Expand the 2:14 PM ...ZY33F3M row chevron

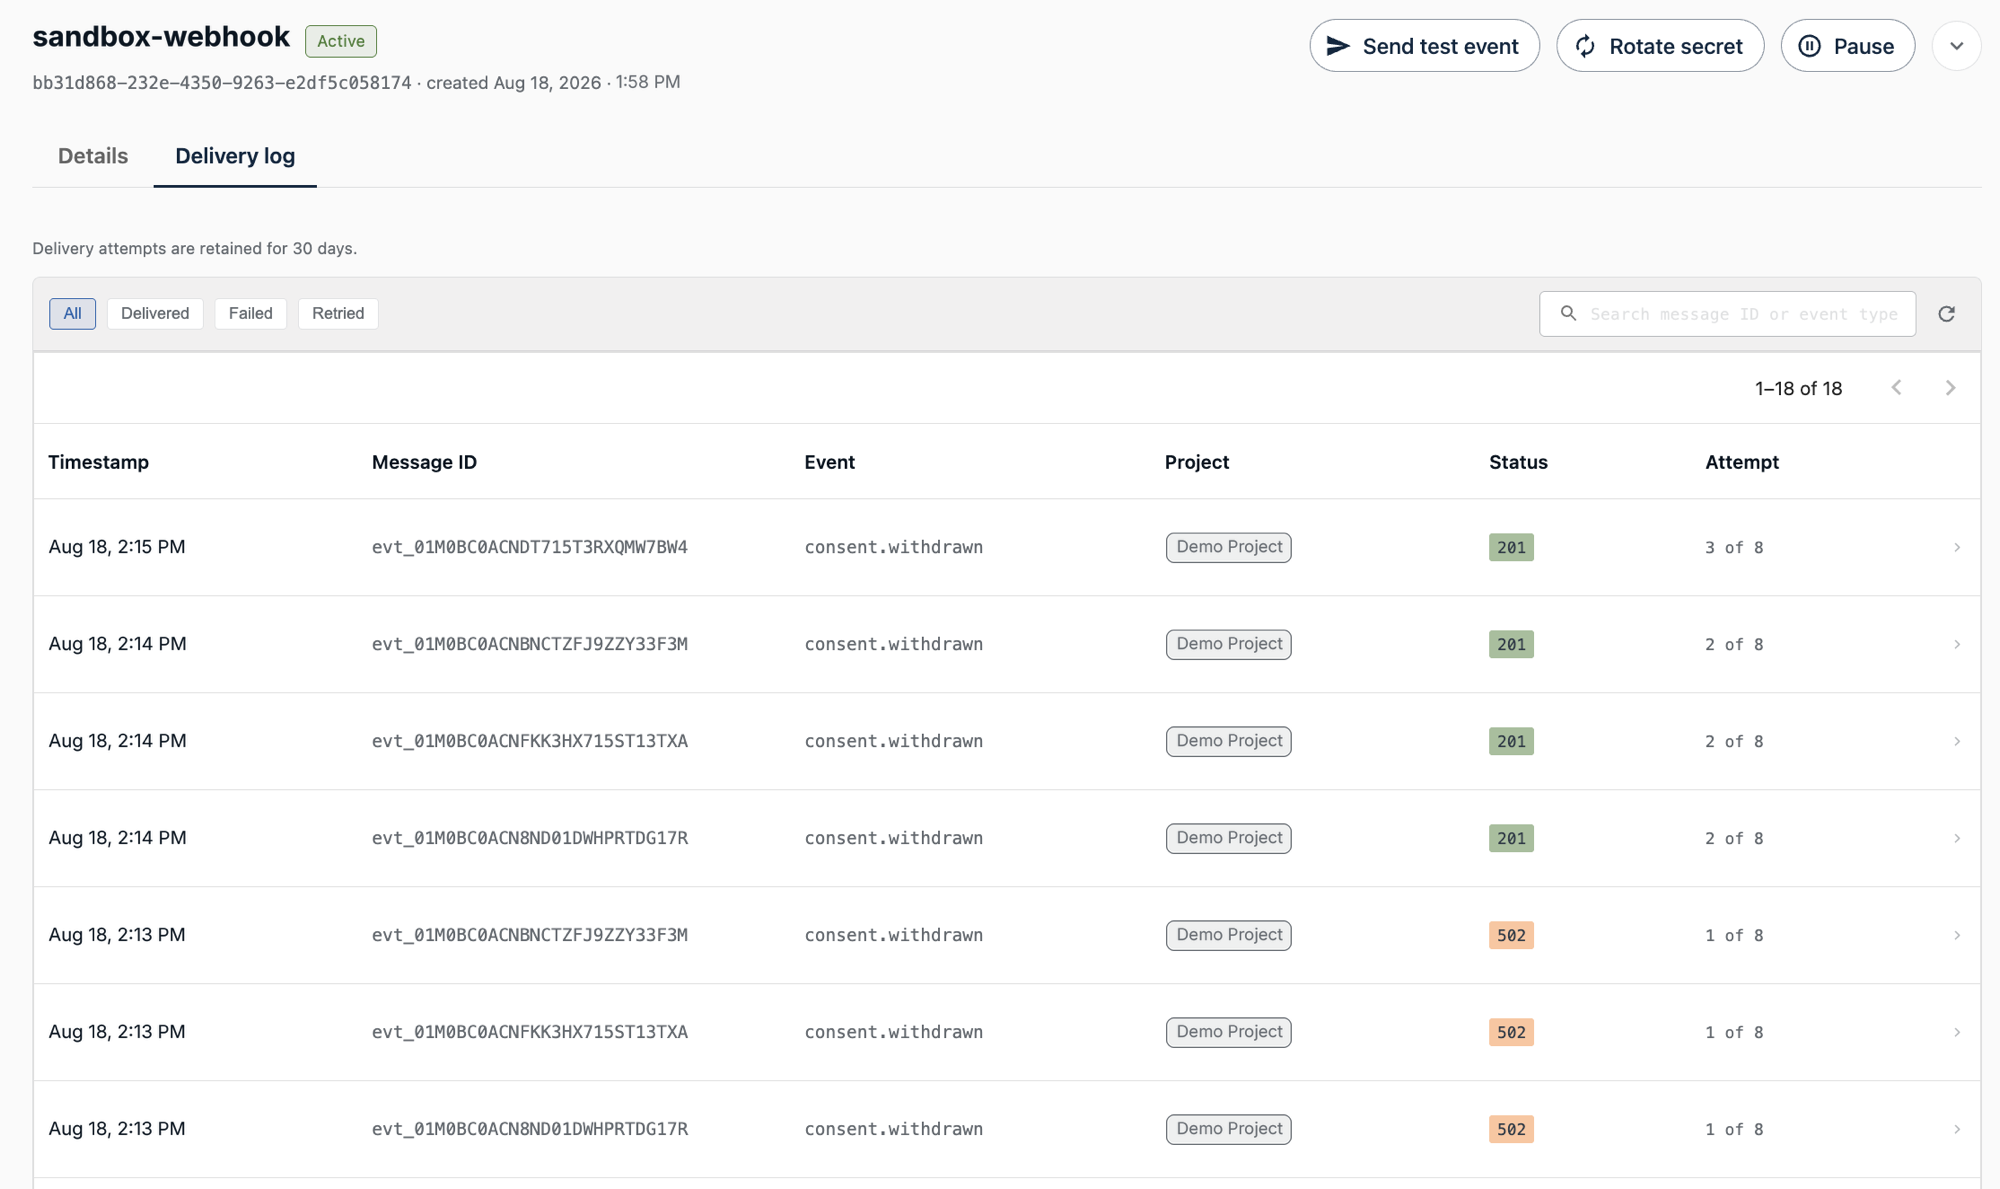(x=1956, y=645)
